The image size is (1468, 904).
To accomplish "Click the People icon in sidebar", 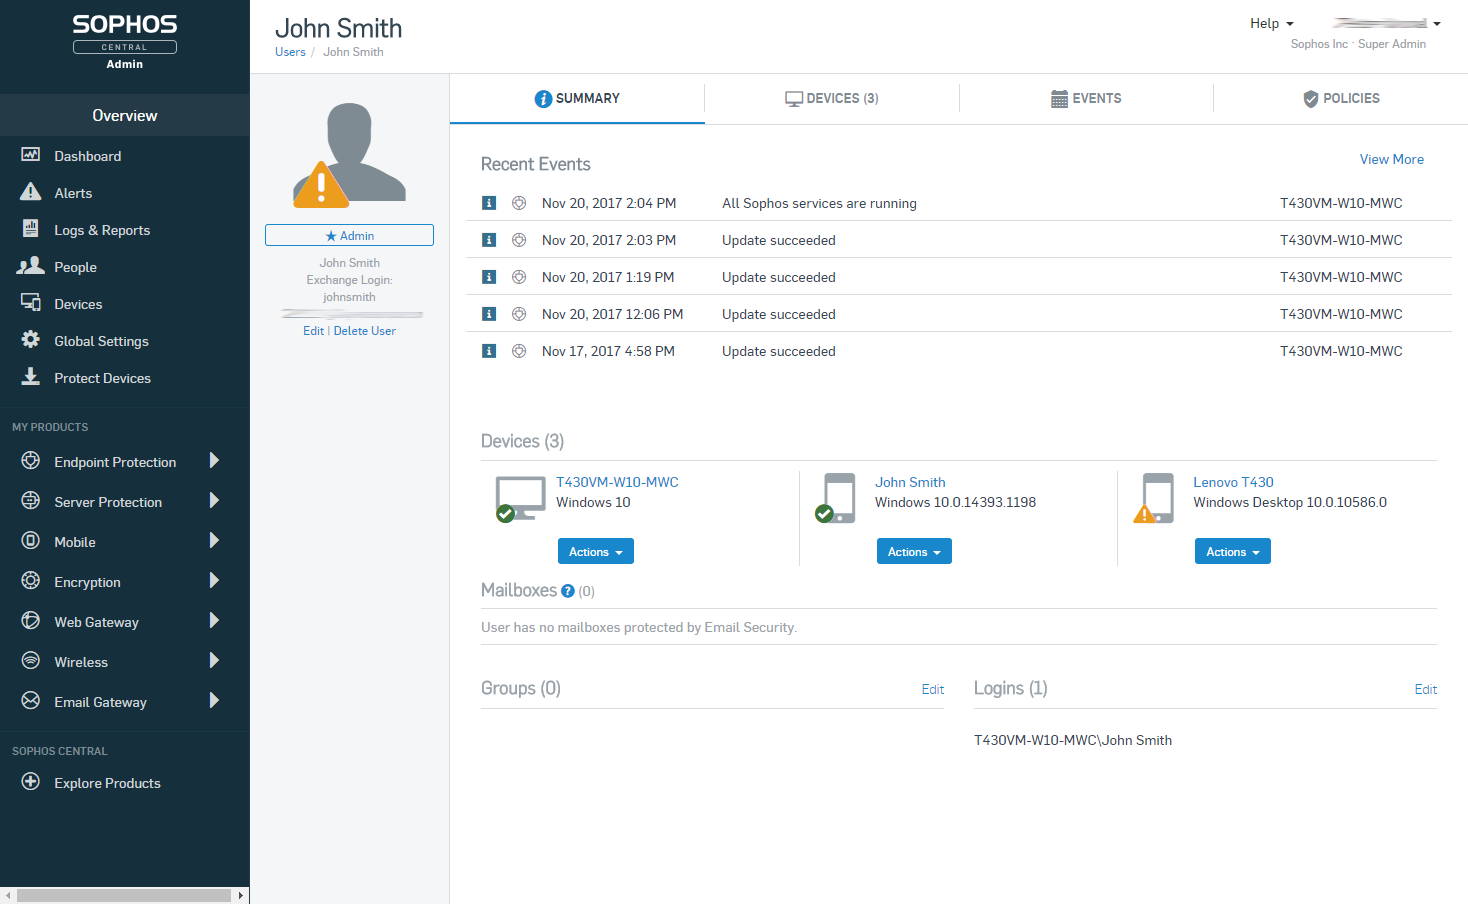I will [31, 266].
